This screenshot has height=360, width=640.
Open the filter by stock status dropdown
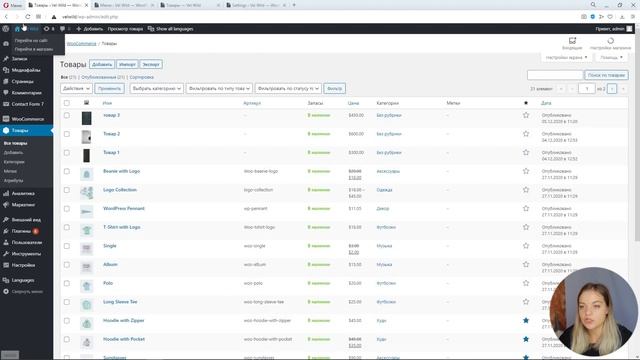pyautogui.click(x=288, y=89)
